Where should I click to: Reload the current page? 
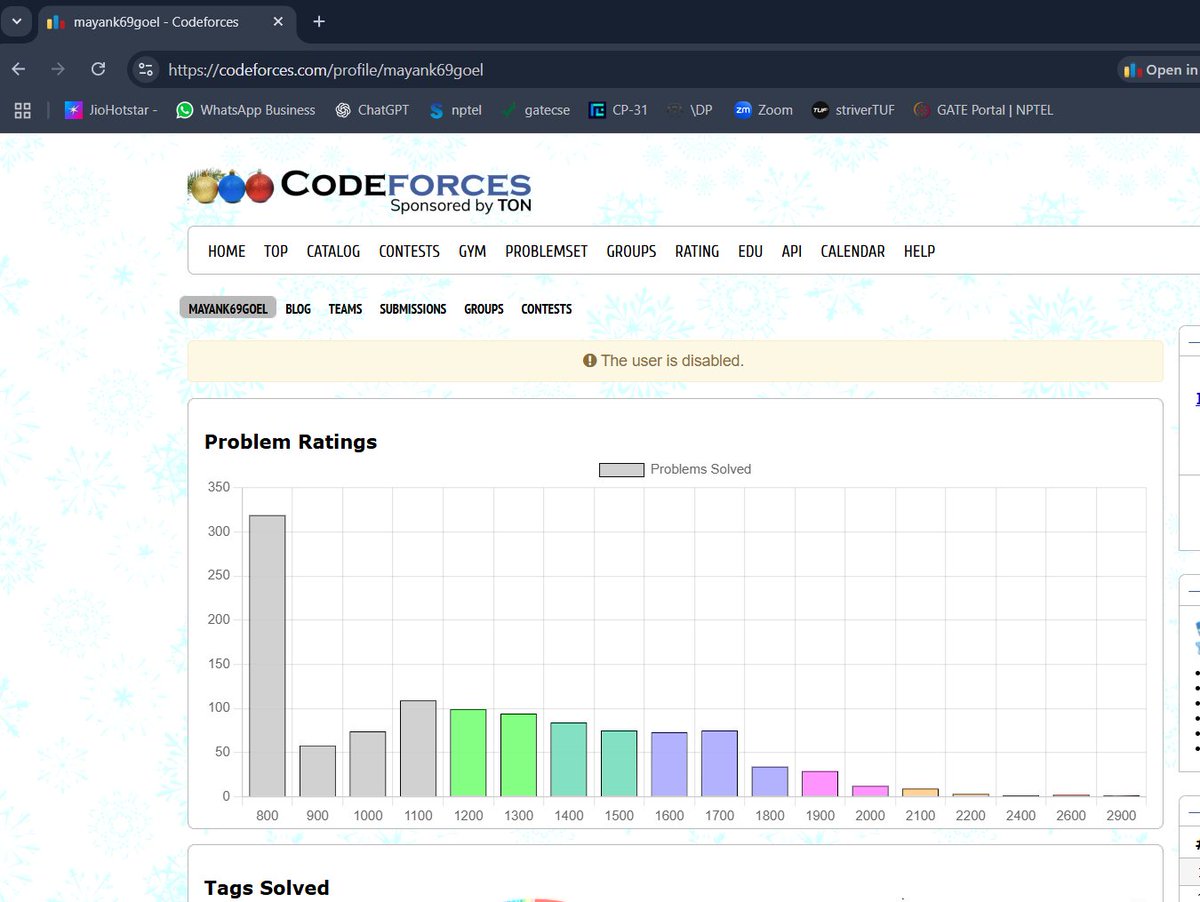pyautogui.click(x=98, y=69)
